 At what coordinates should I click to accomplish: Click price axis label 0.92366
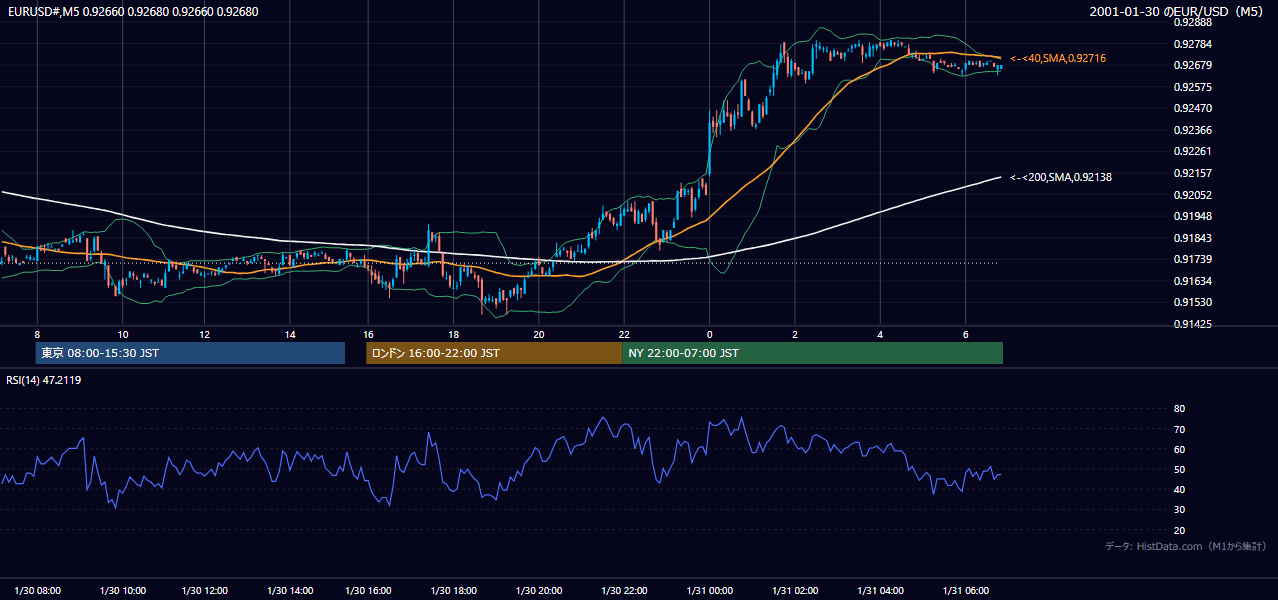1191,130
